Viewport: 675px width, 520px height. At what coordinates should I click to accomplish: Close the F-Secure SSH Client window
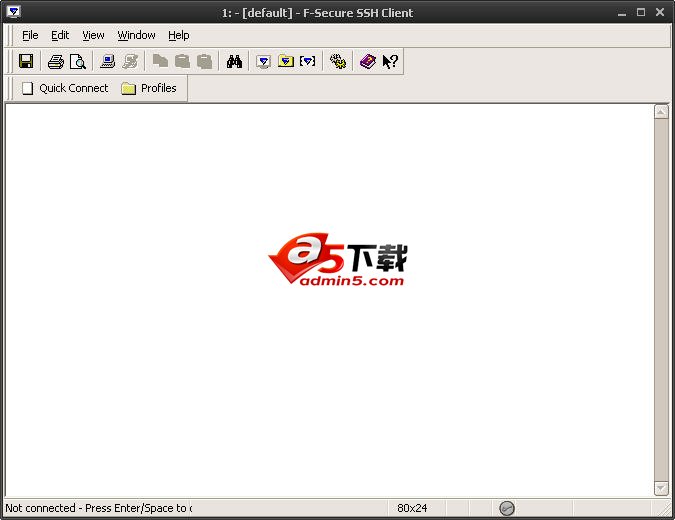(x=660, y=12)
